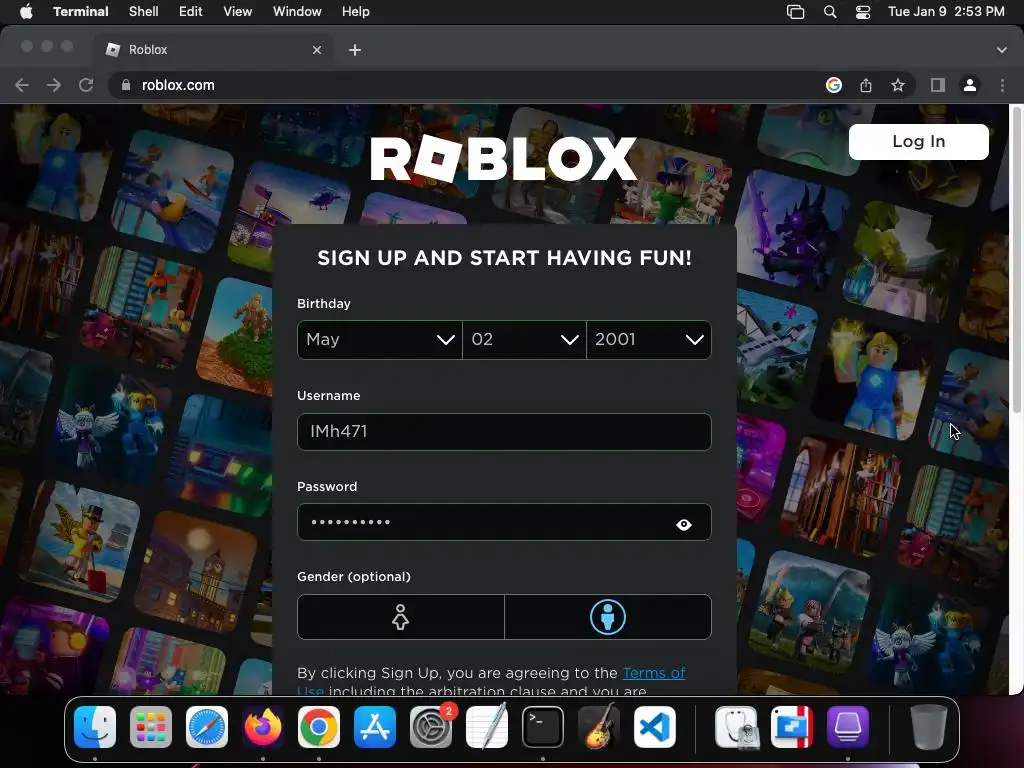Open the Google icon in address bar
Viewport: 1024px width, 768px height.
(x=833, y=85)
